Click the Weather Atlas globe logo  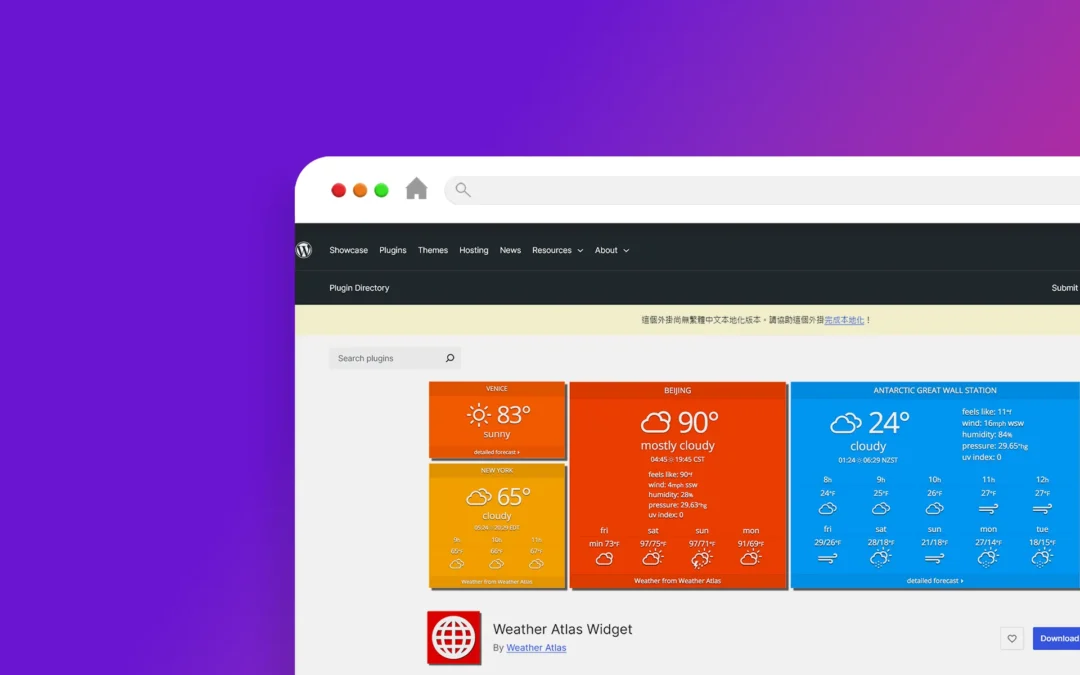point(454,638)
